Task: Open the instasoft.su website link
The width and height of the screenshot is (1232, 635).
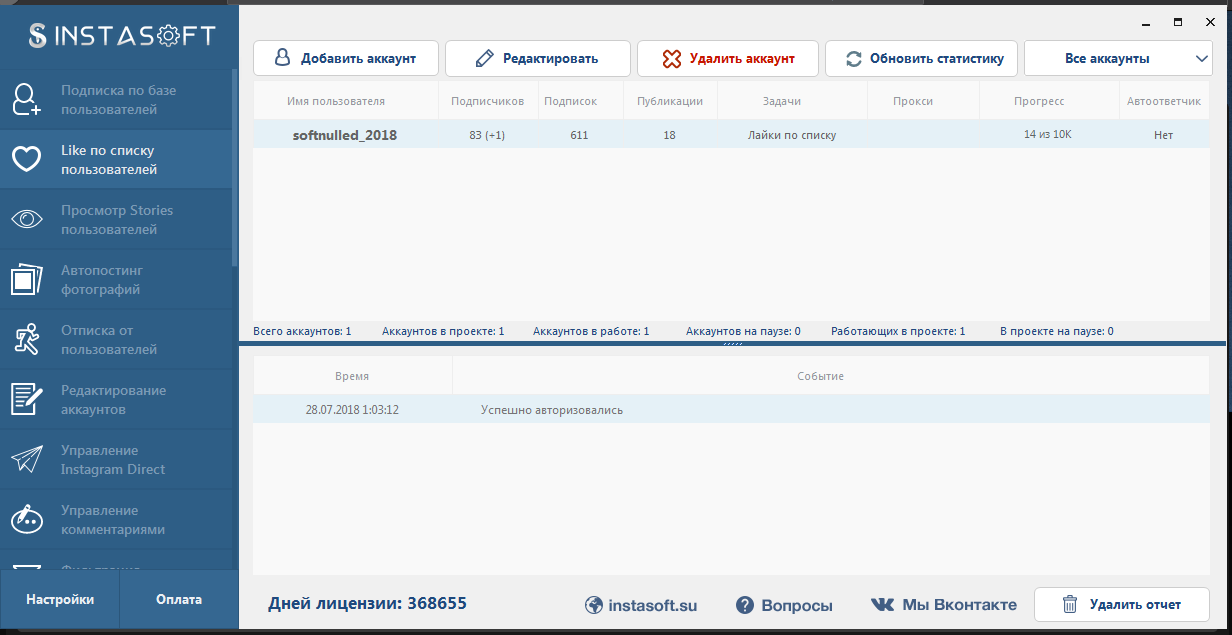Action: pos(641,604)
